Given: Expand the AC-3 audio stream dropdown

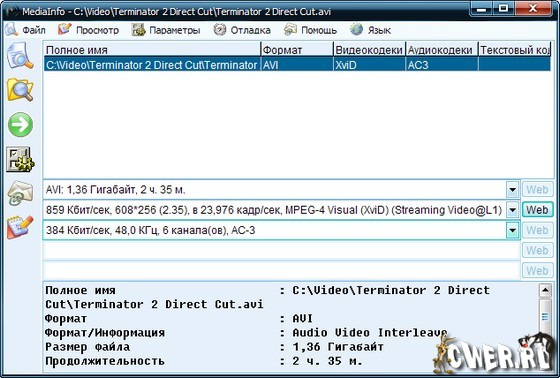Looking at the screenshot, I should (x=512, y=230).
